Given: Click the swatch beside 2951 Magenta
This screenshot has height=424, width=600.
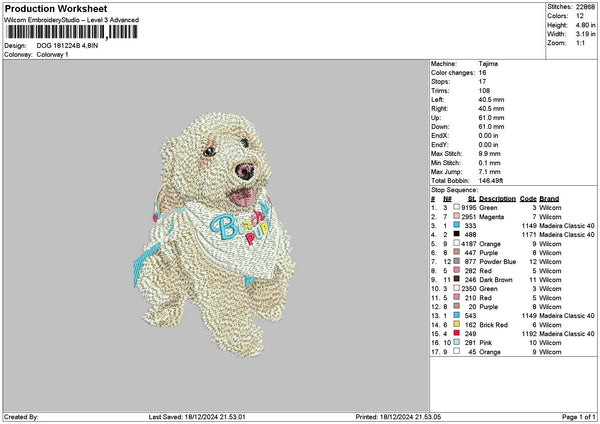Looking at the screenshot, I should [x=457, y=216].
